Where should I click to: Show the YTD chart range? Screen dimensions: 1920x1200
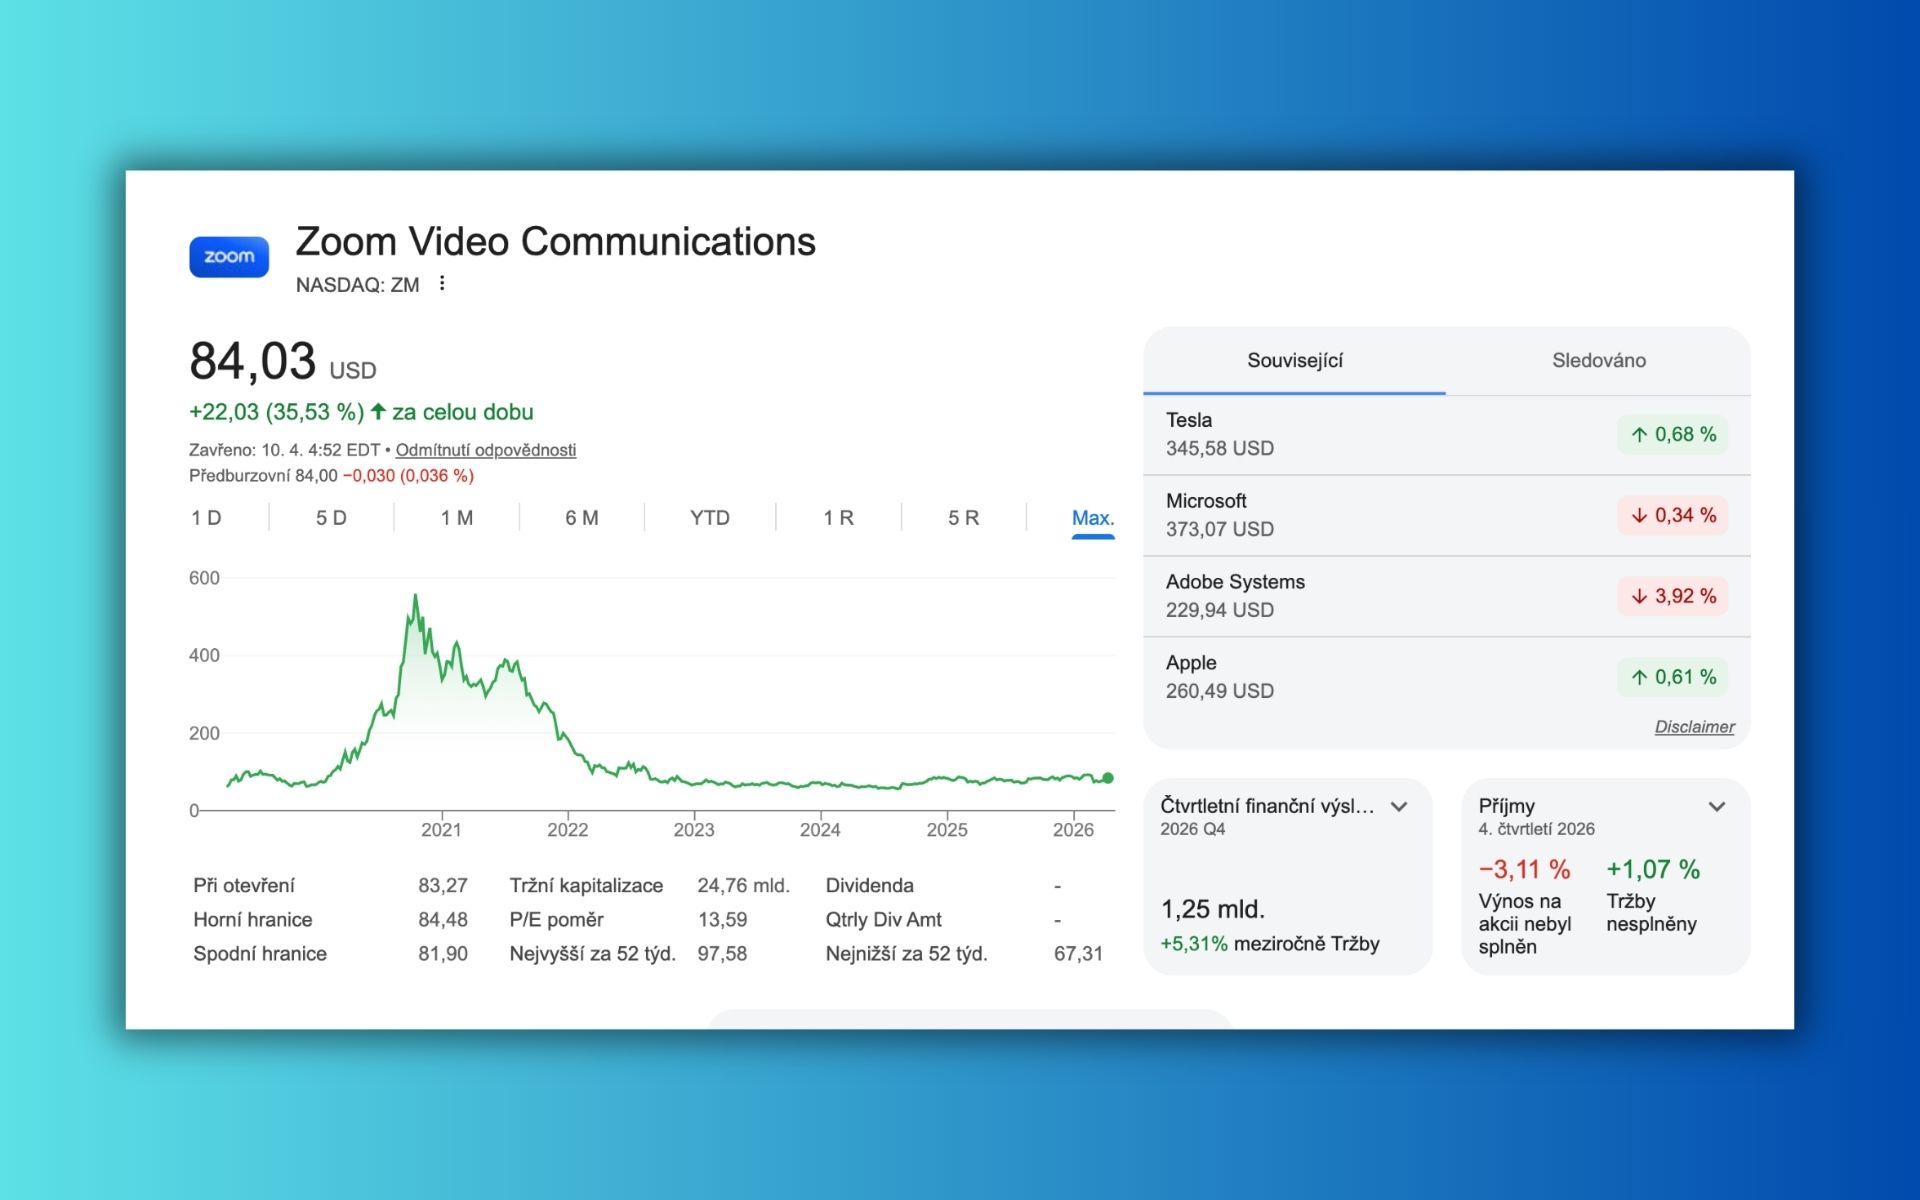(x=709, y=518)
